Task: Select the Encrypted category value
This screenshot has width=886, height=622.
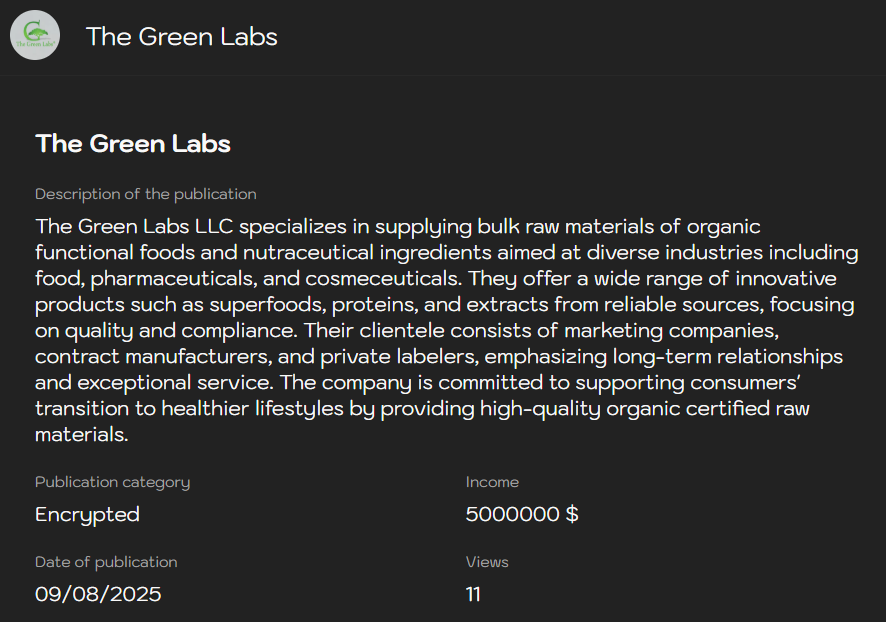Action: (x=87, y=515)
